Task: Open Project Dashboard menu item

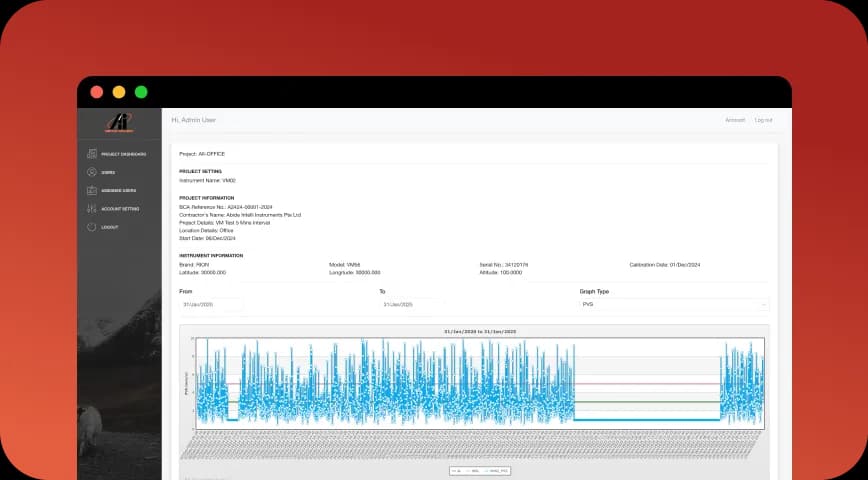Action: [x=124, y=154]
